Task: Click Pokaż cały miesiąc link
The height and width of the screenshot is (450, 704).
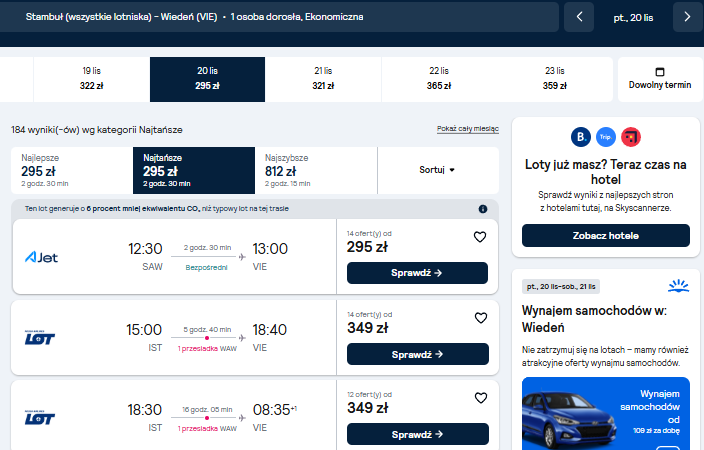Action: tap(468, 129)
